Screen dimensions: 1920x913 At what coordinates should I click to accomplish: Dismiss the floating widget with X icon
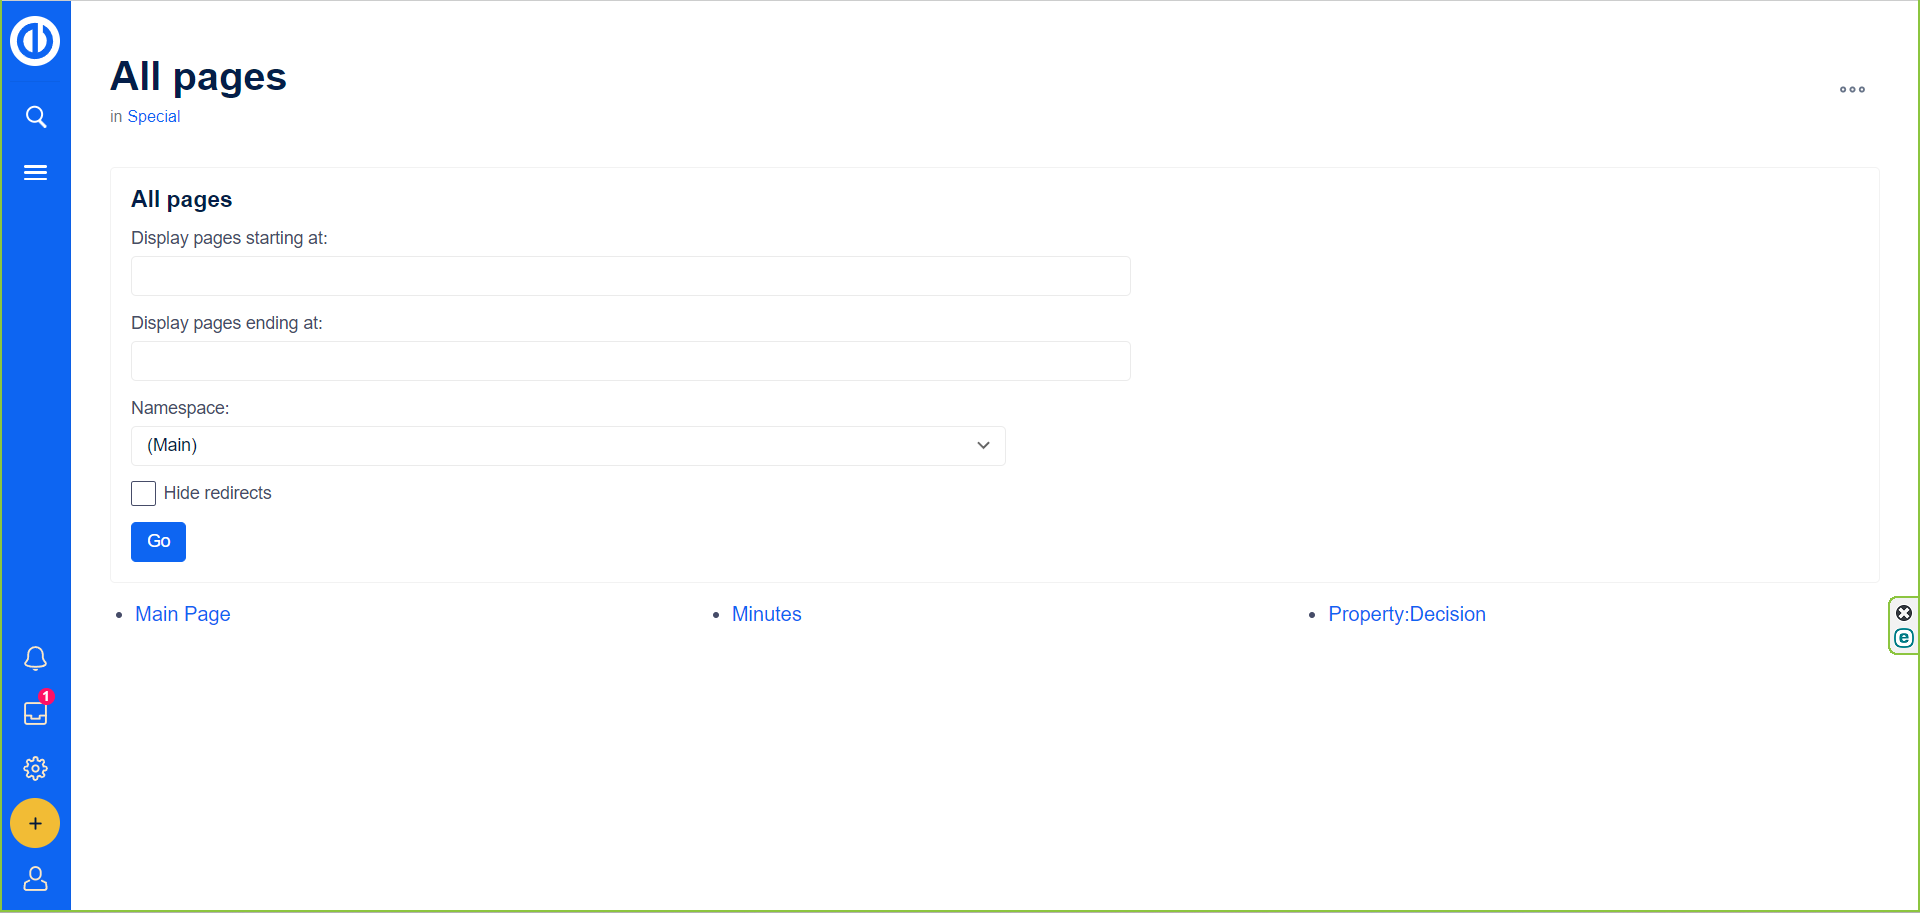pos(1904,613)
